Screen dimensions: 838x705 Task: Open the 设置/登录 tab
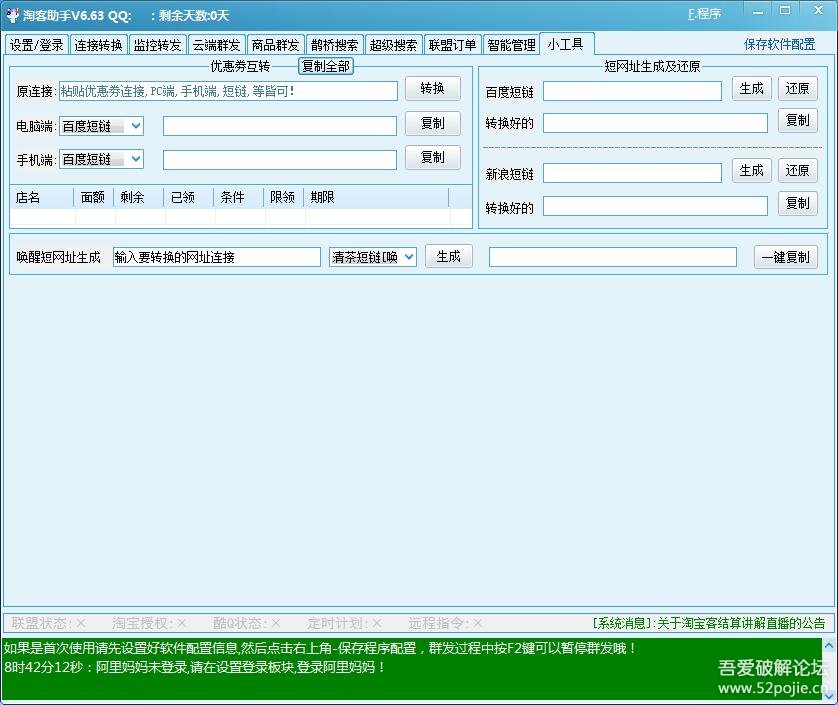point(36,45)
